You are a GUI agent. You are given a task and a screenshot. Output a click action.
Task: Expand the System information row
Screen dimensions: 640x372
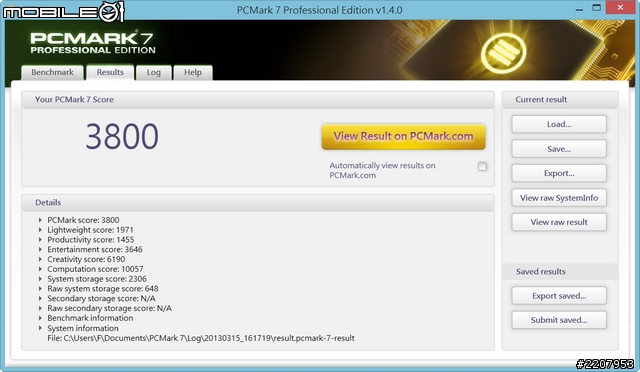click(x=40, y=328)
